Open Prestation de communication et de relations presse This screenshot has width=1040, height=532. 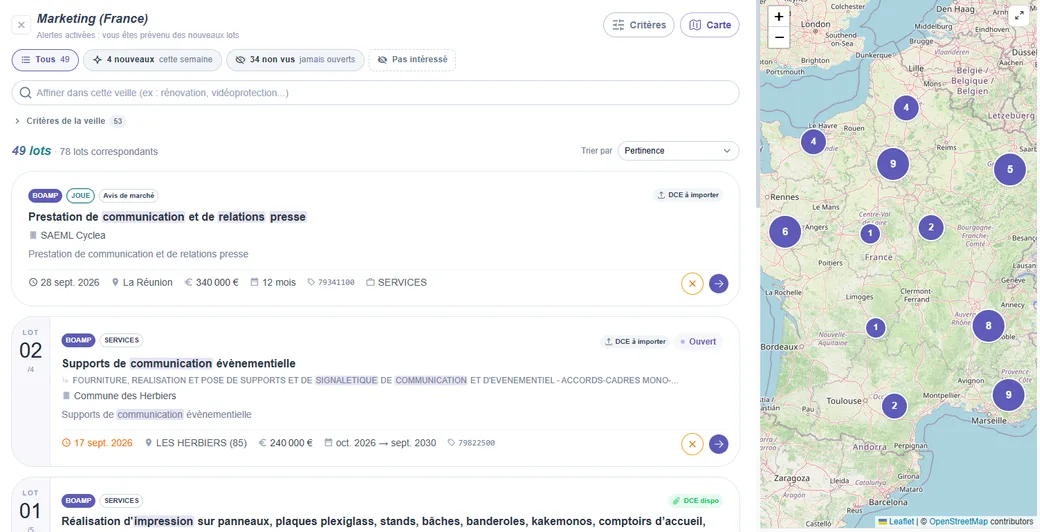[167, 217]
